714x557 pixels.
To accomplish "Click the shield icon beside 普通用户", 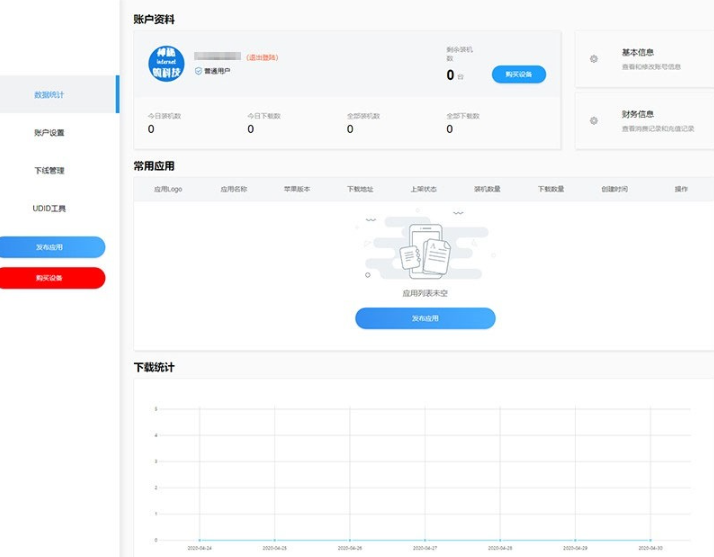I will pyautogui.click(x=198, y=71).
